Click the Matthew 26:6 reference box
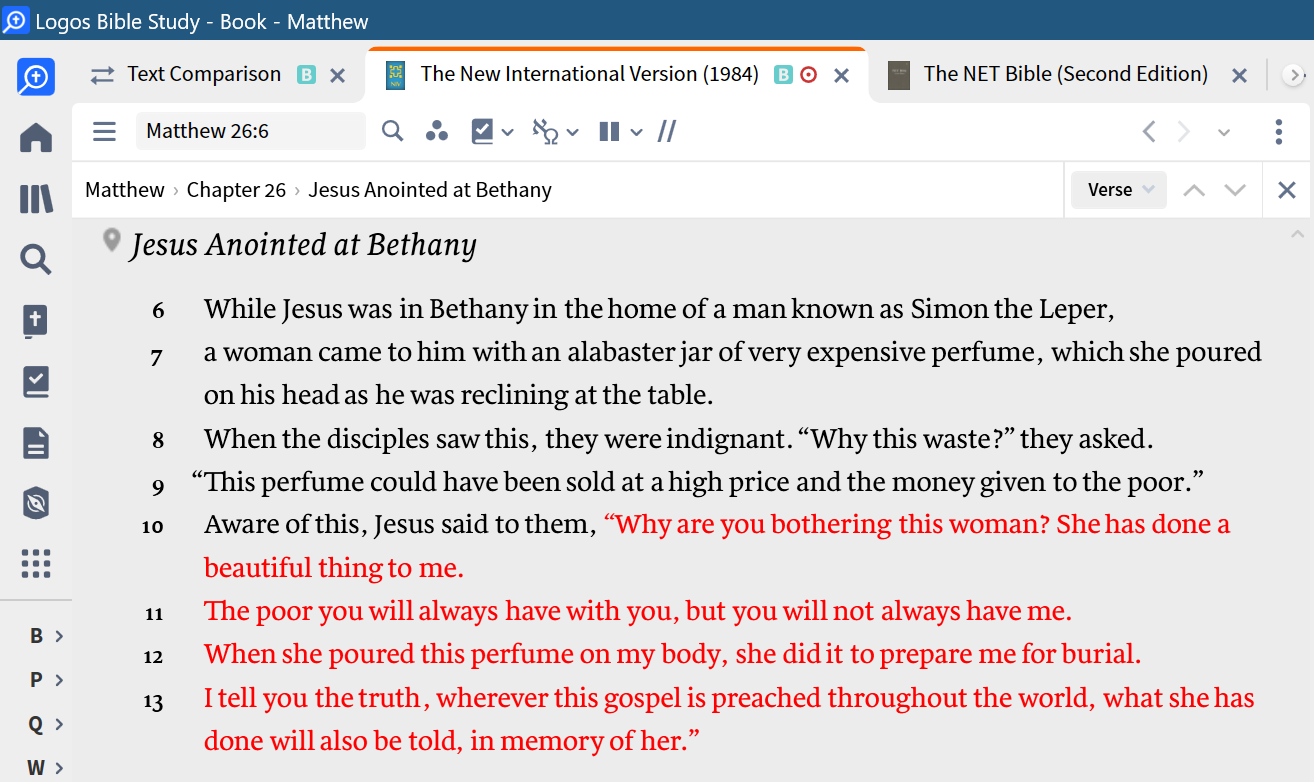1314x782 pixels. coord(250,131)
